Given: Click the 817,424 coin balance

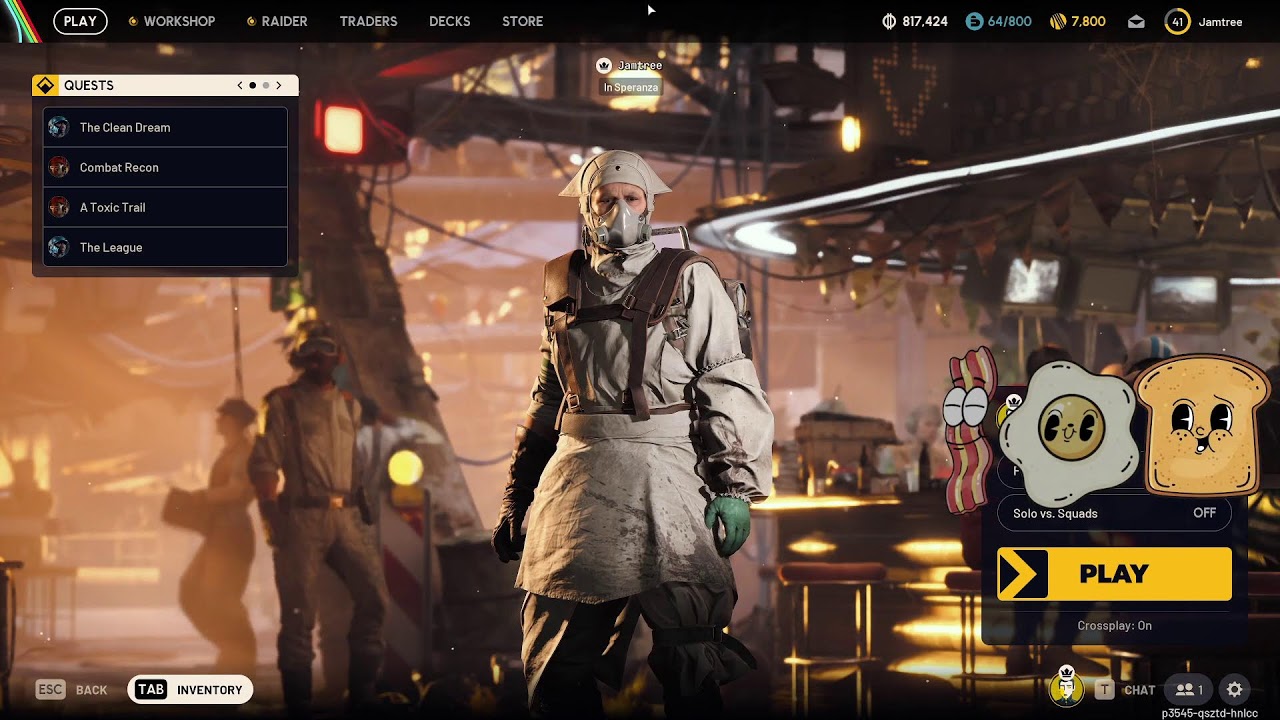Looking at the screenshot, I should coord(926,21).
